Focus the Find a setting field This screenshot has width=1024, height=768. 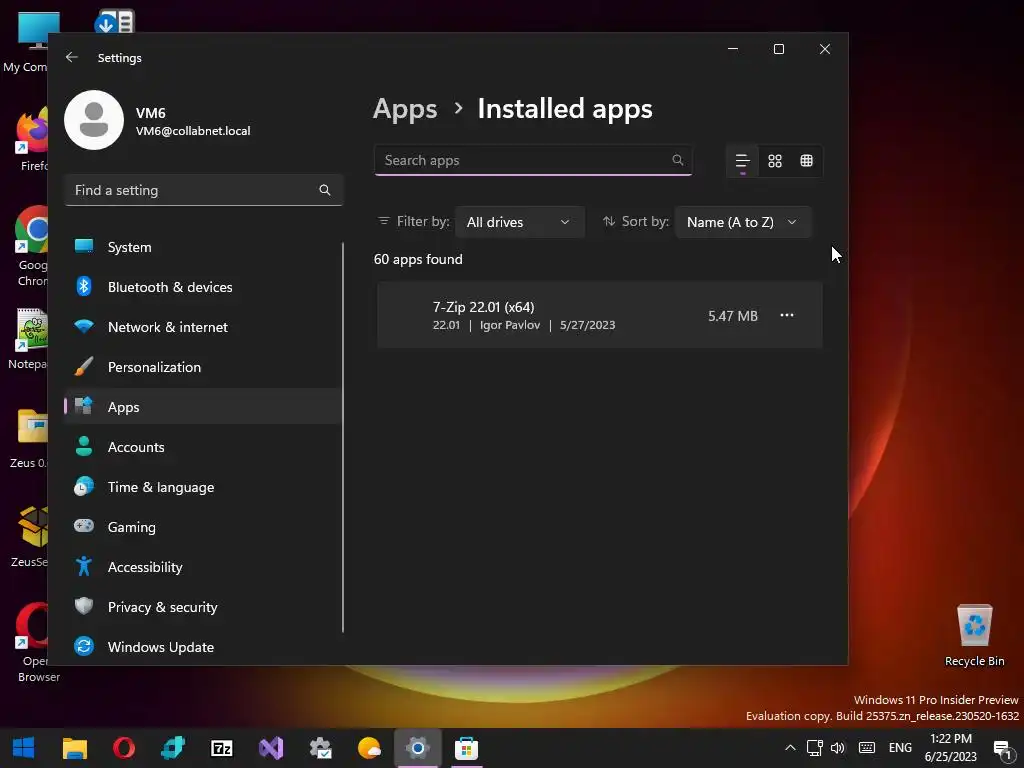[x=203, y=190]
